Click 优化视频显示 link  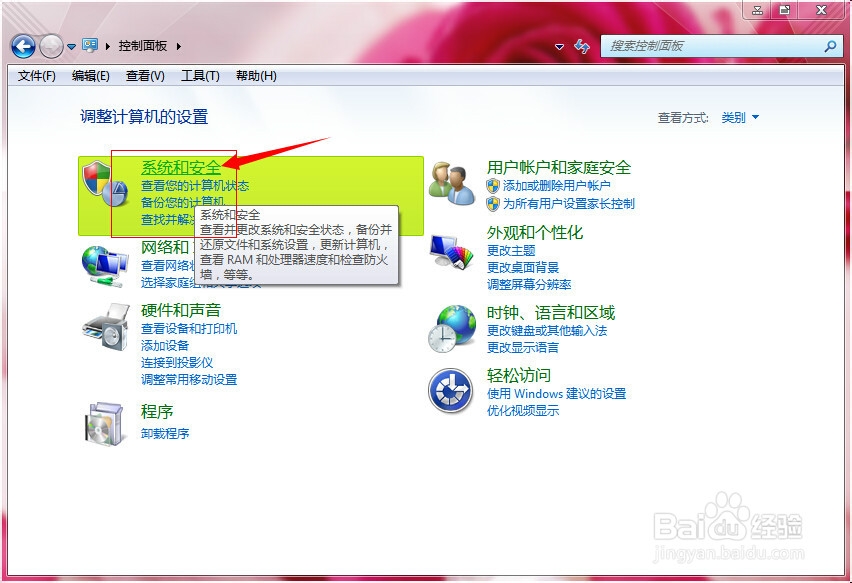point(523,410)
